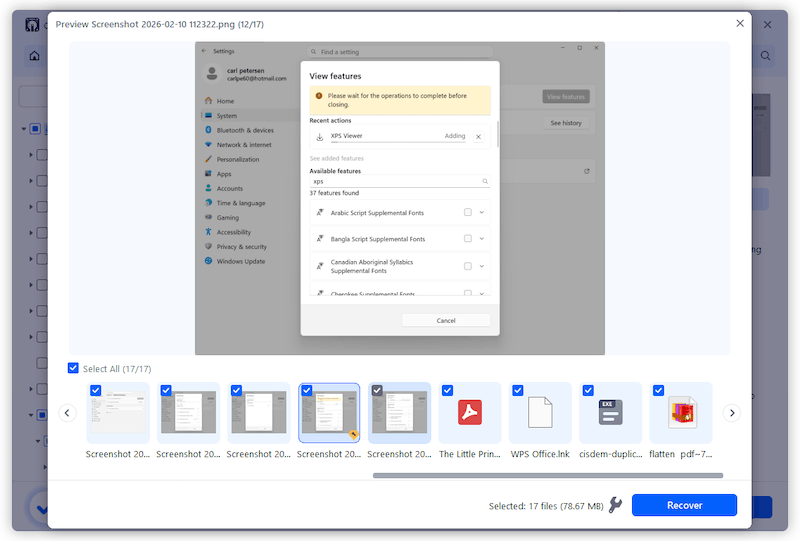Uncheck the third Screenshot thumbnail's checkbox
The height and width of the screenshot is (541, 800).
click(x=236, y=390)
